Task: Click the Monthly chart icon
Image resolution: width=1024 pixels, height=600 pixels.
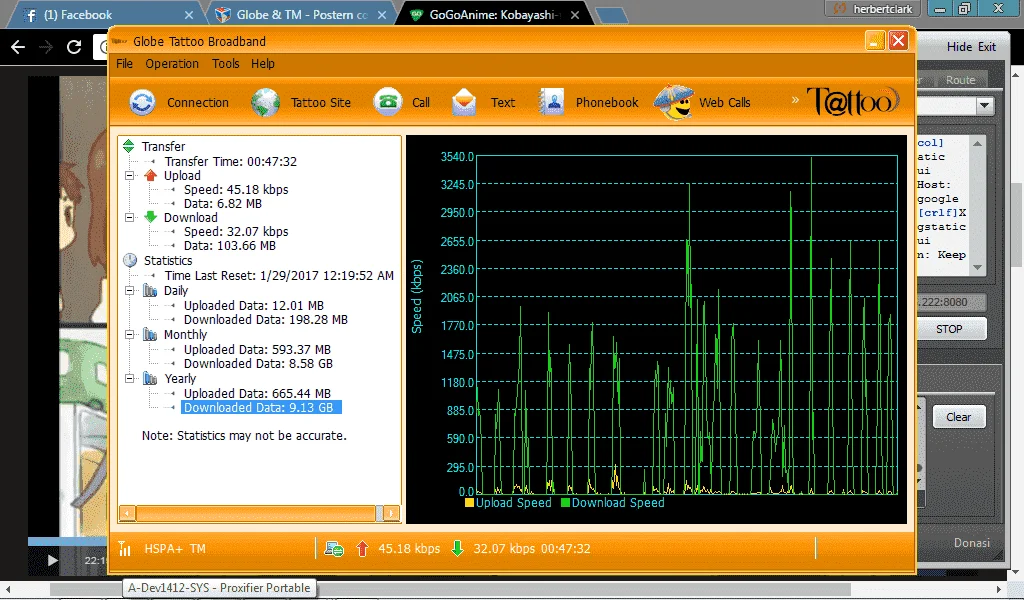Action: pyautogui.click(x=150, y=334)
